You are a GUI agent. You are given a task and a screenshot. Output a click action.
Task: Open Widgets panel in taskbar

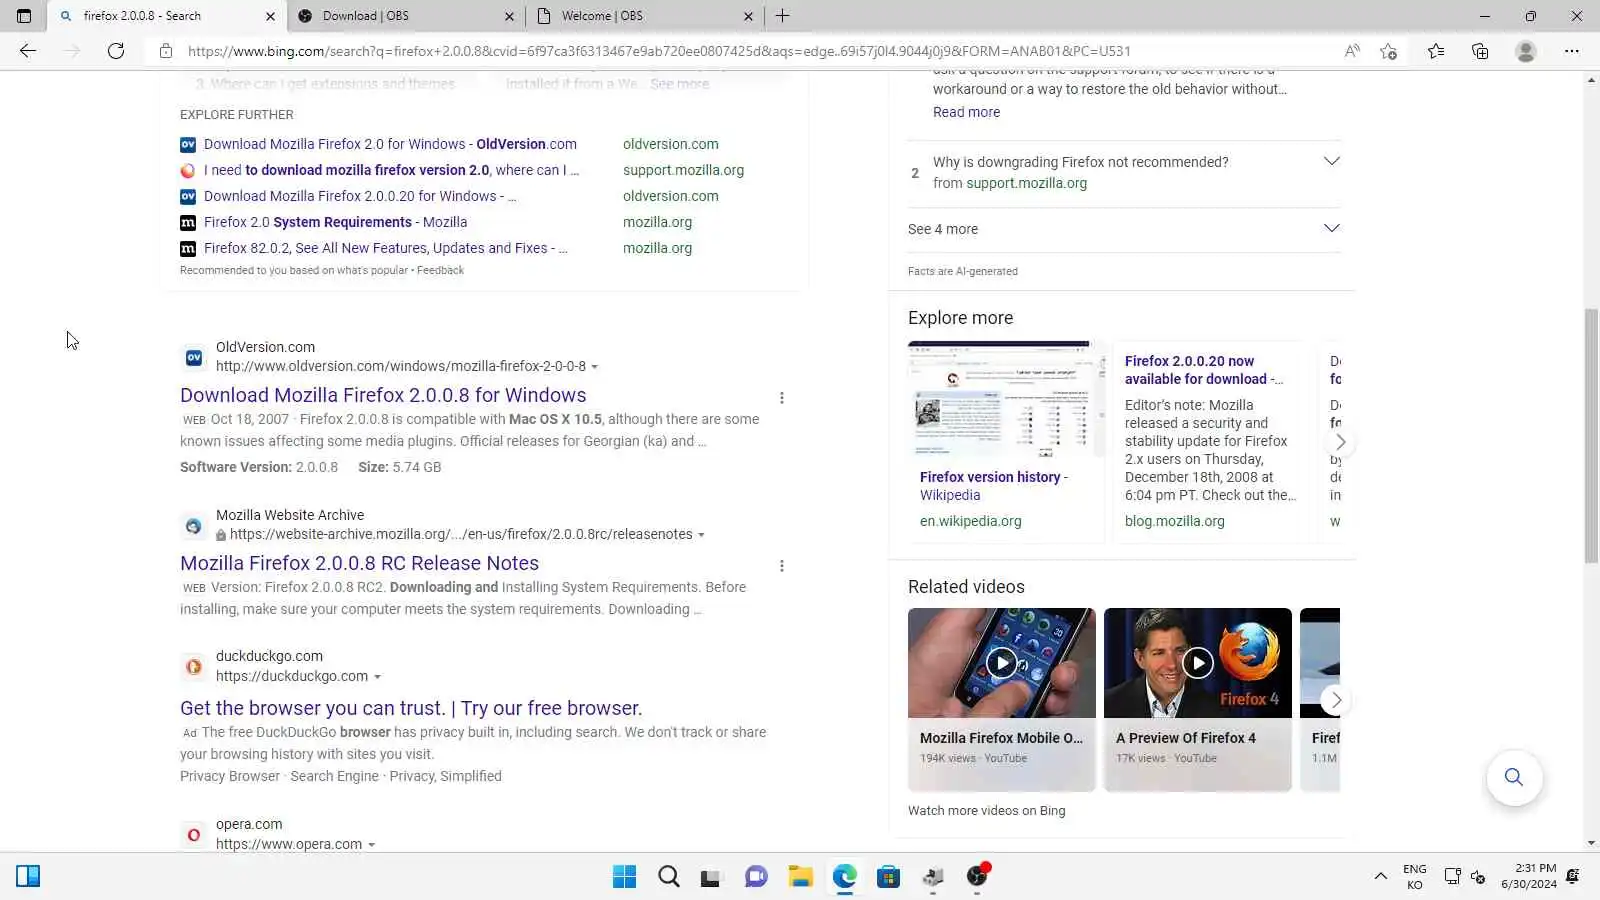(28, 877)
